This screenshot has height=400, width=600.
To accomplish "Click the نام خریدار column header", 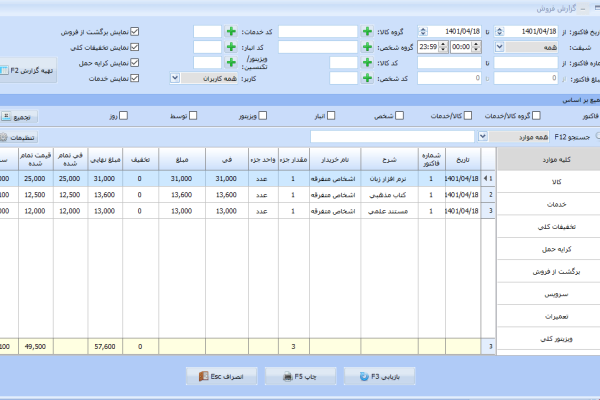I will point(335,160).
